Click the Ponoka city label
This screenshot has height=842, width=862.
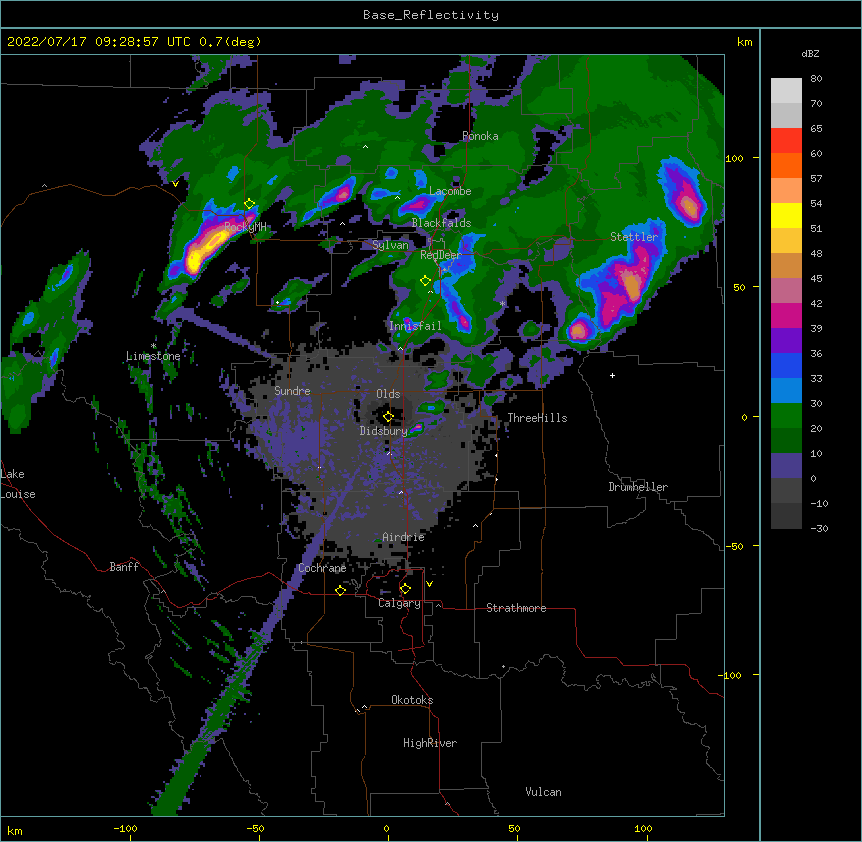click(x=480, y=136)
